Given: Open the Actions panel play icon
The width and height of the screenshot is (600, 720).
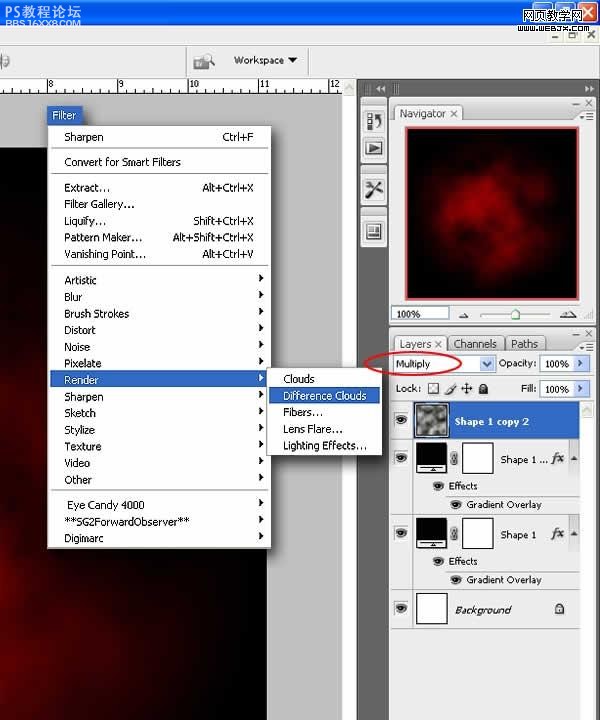Looking at the screenshot, I should click(374, 148).
